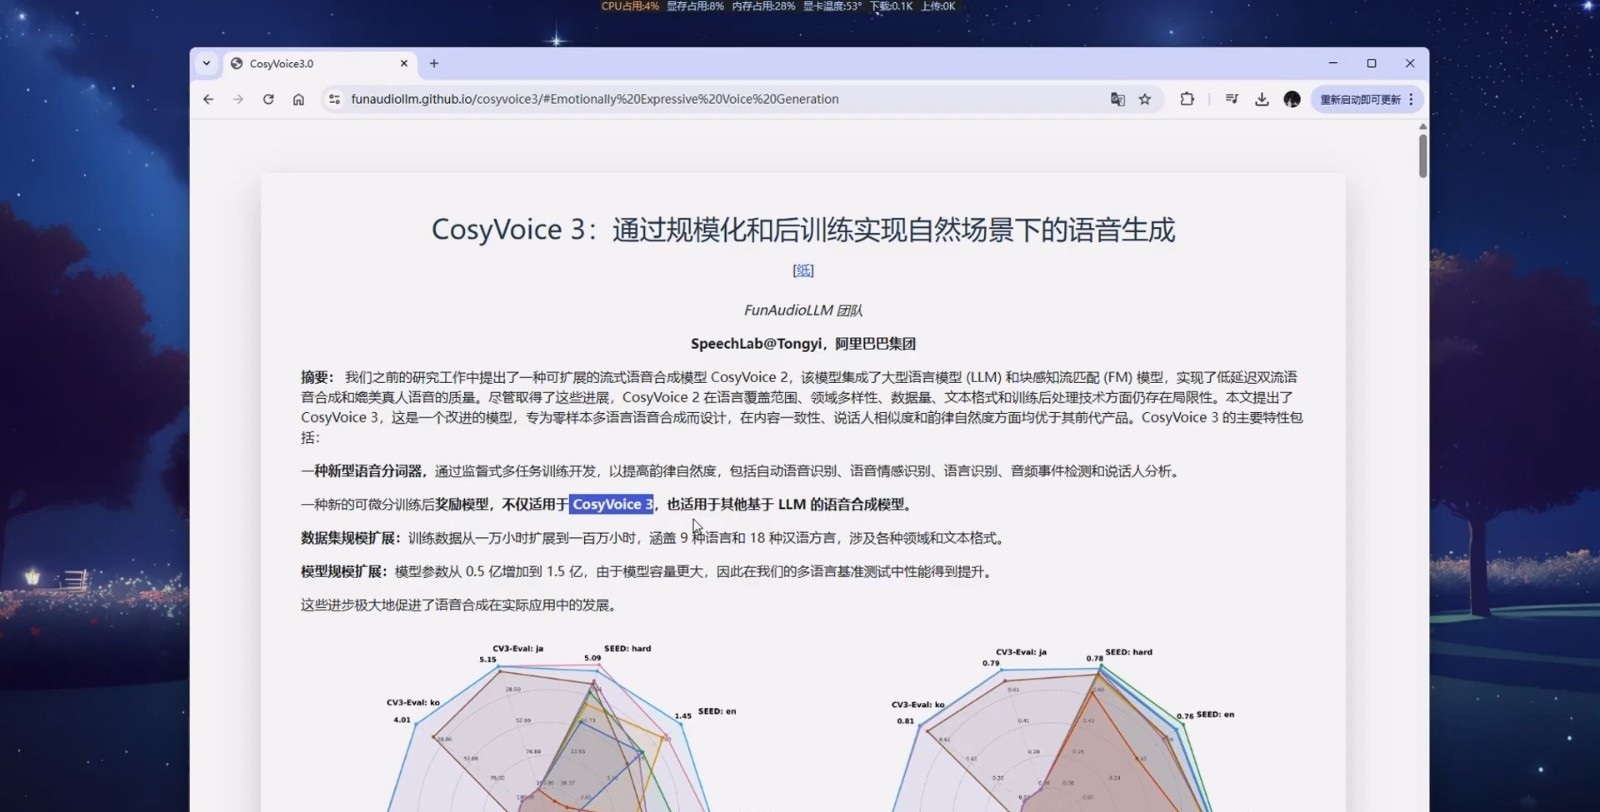Click the CV3-Eval: ja label on right chart
The height and width of the screenshot is (812, 1600).
[1021, 652]
